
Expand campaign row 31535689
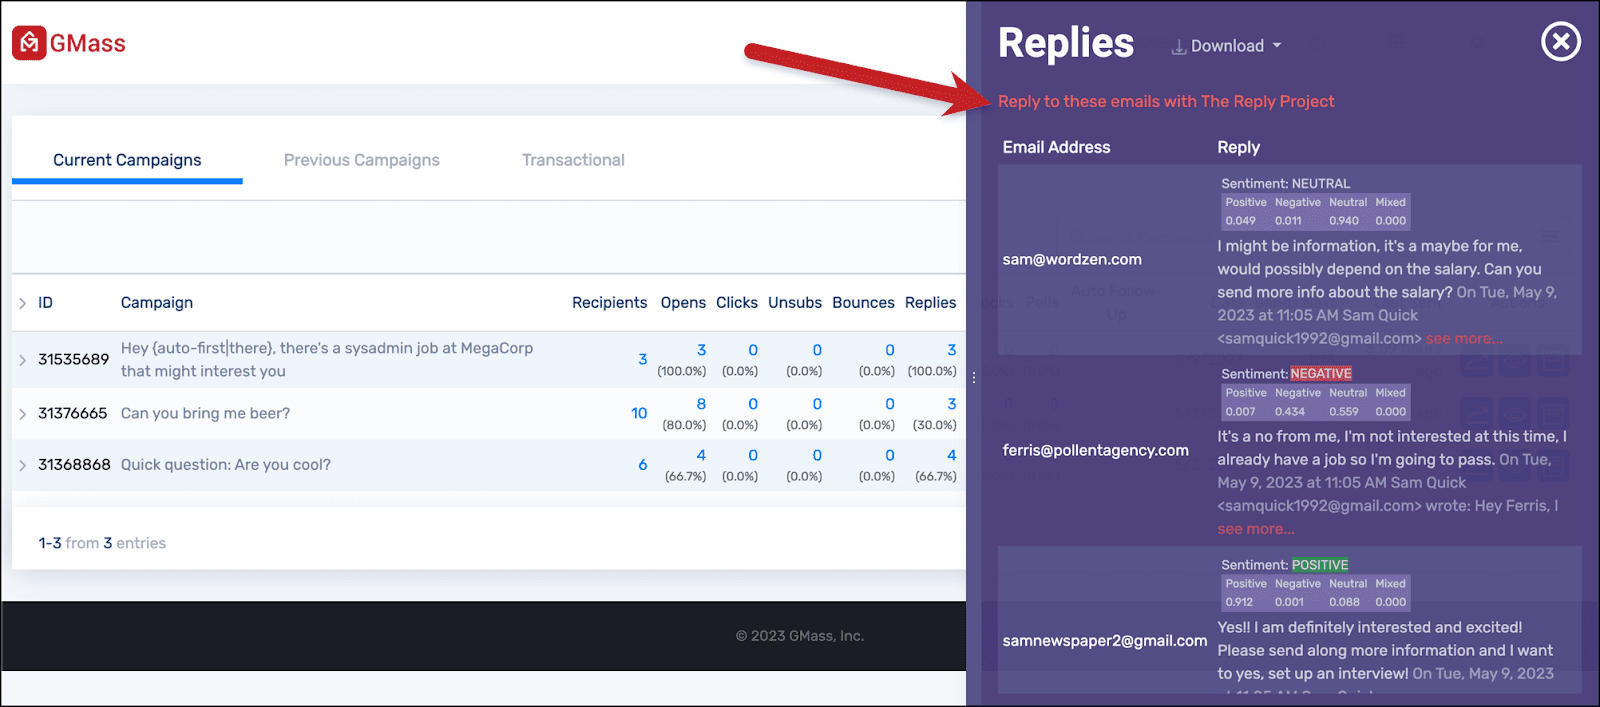tap(23, 360)
